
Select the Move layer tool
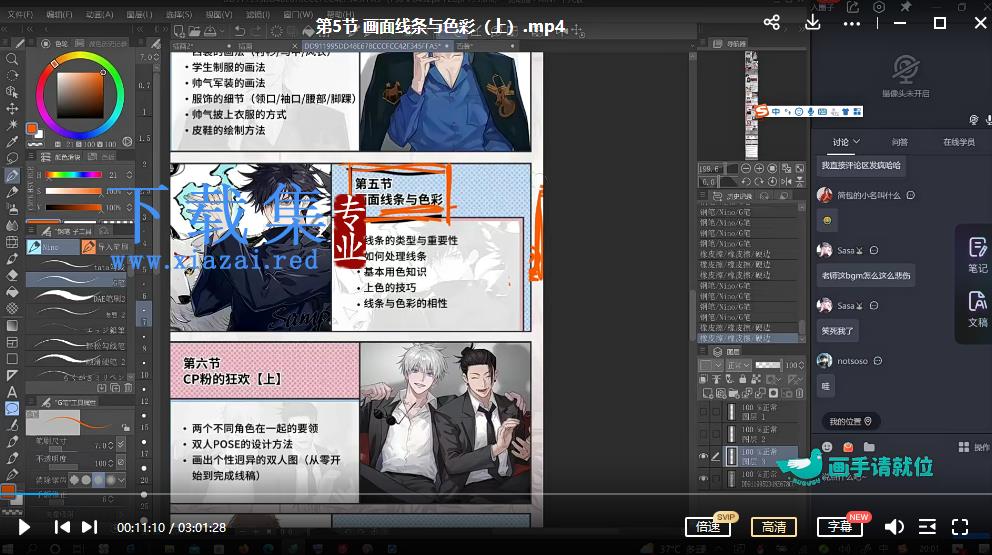coord(11,108)
